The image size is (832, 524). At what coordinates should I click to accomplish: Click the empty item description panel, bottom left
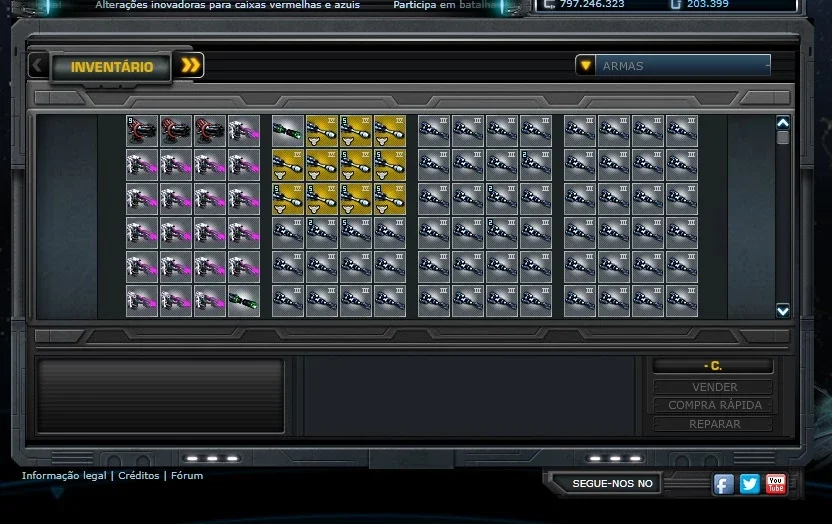160,396
